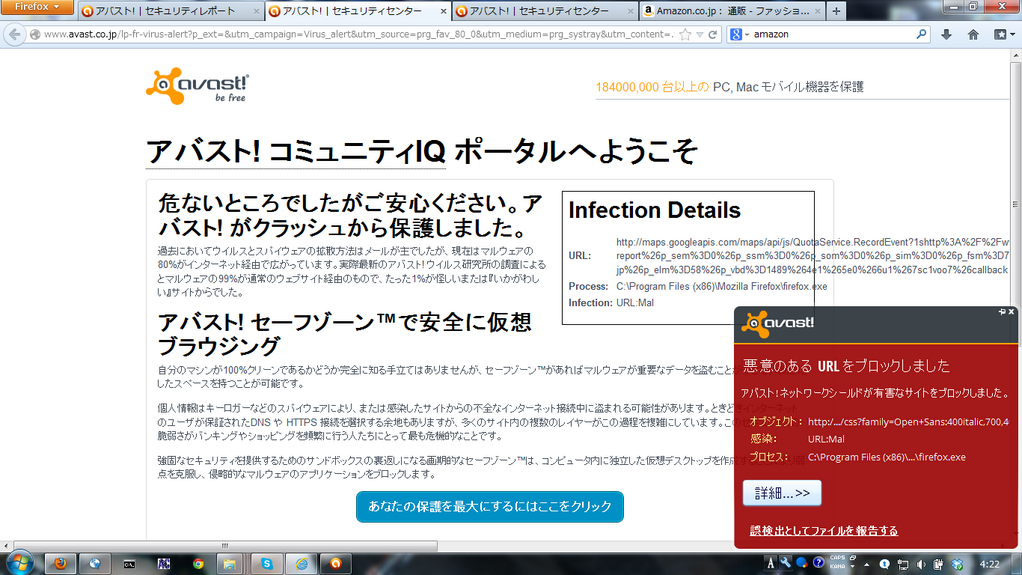
Task: Click the power plug tray icon
Action: 938,565
